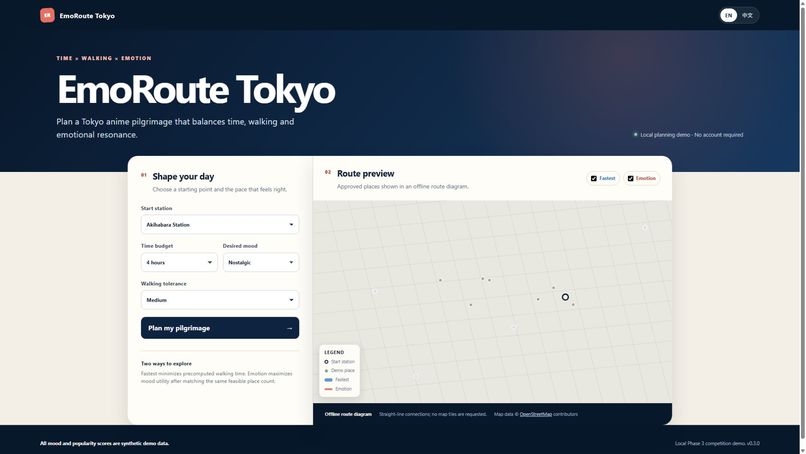The image size is (806, 454).
Task: Click the 'Offline route diagram' footer label
Action: pyautogui.click(x=348, y=414)
